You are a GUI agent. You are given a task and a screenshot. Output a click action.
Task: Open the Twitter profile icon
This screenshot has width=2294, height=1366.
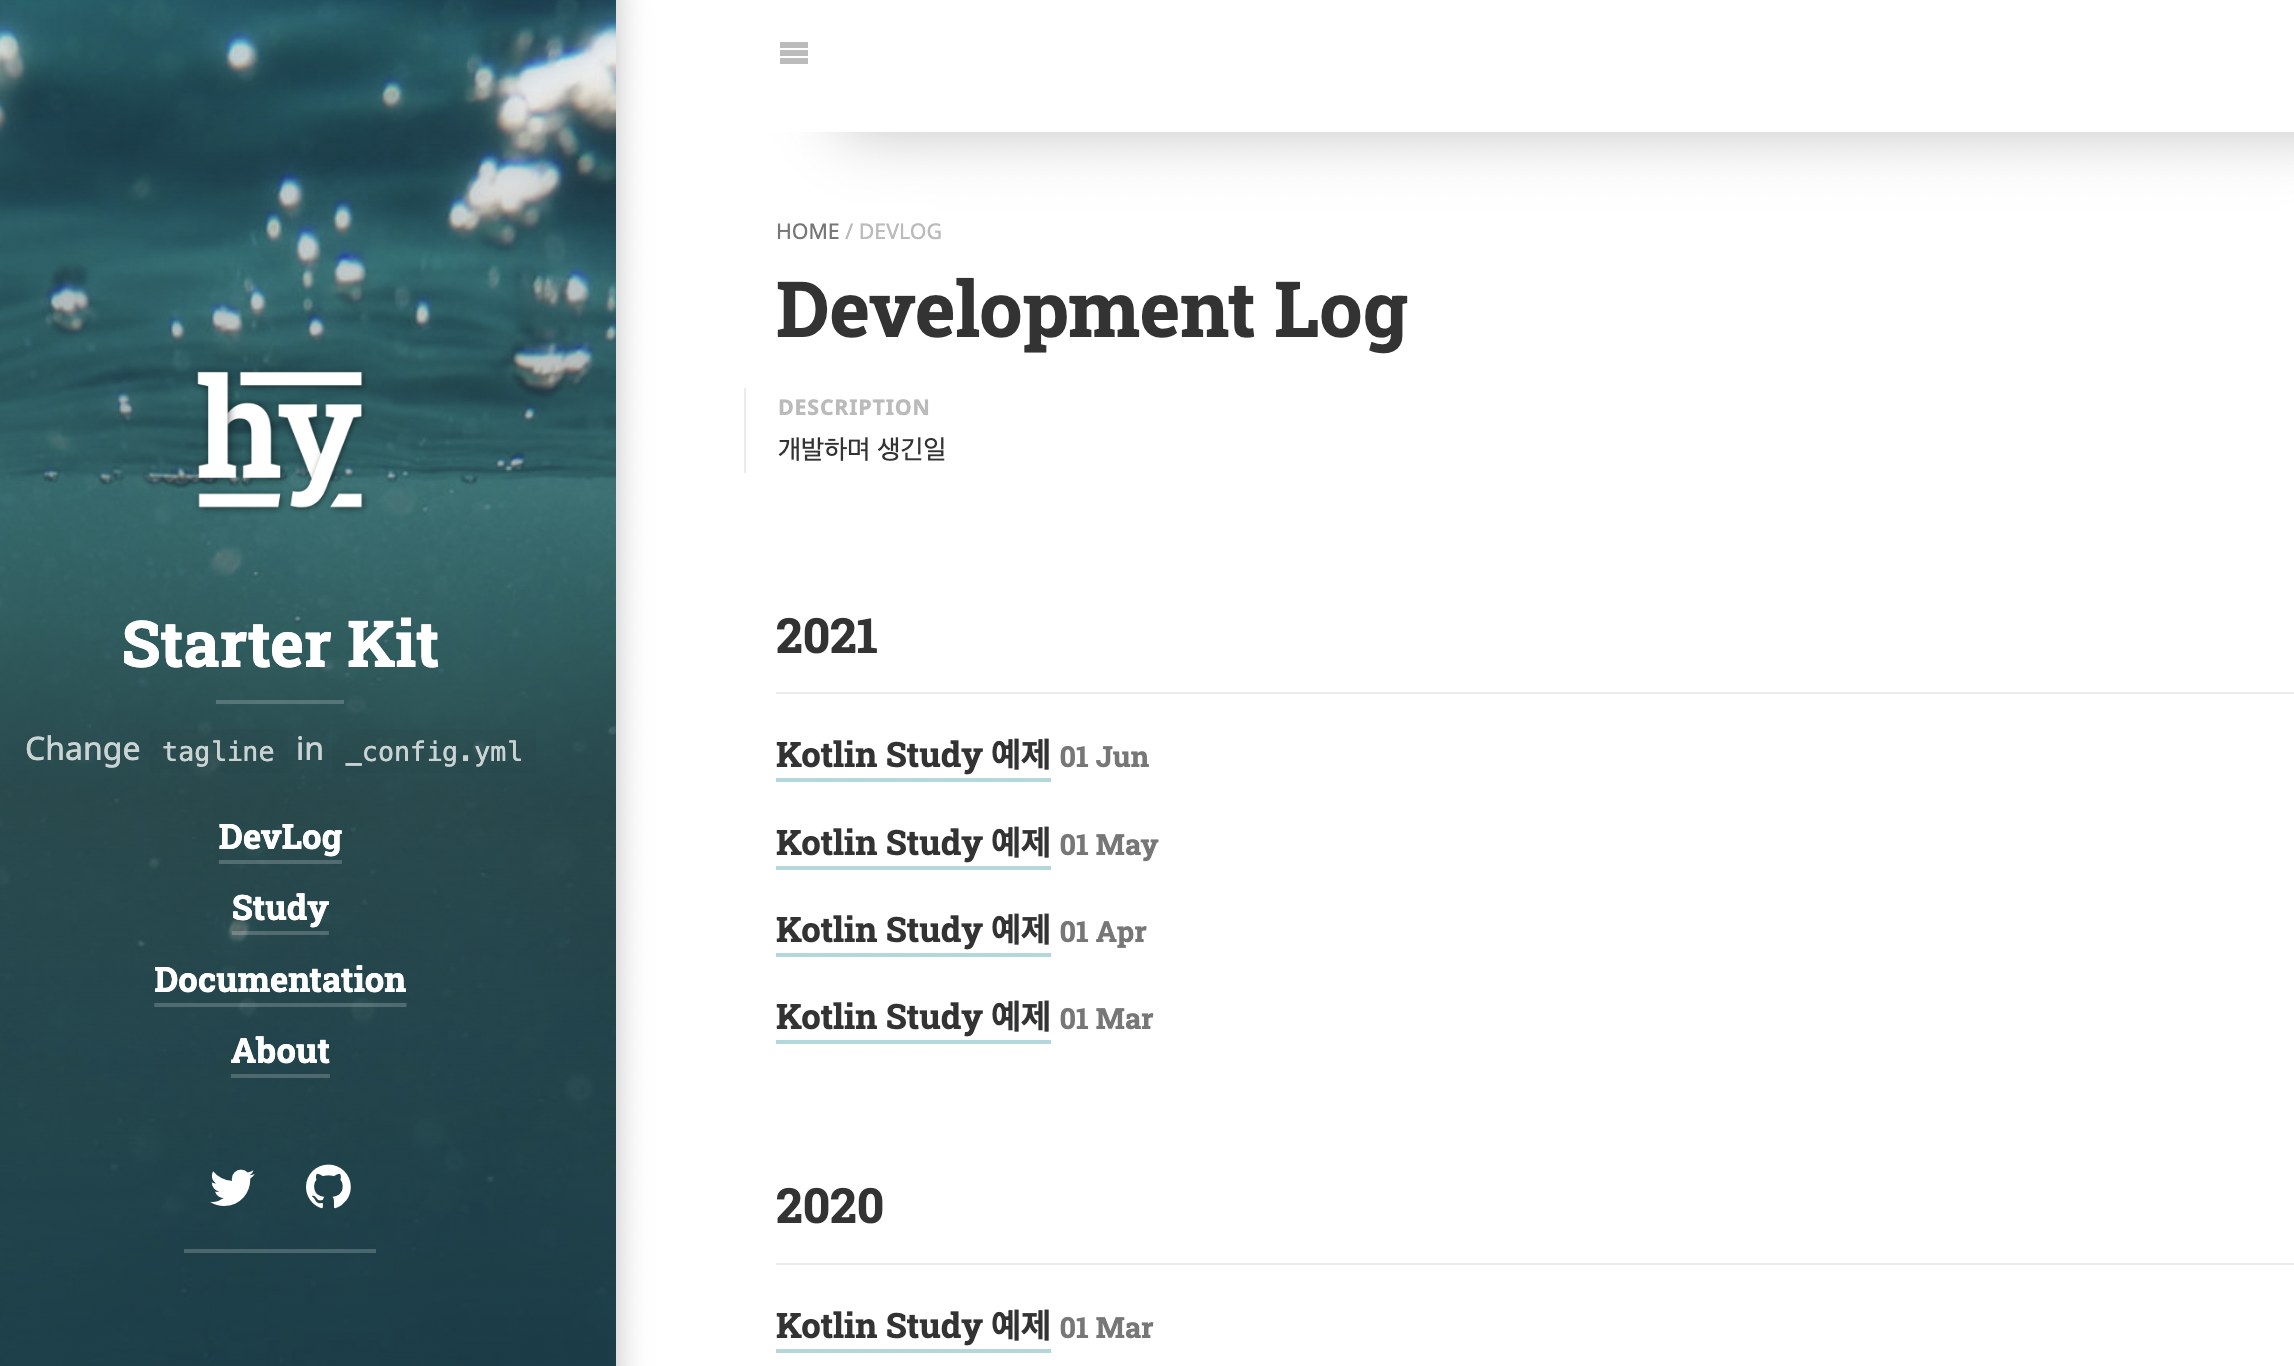232,1187
